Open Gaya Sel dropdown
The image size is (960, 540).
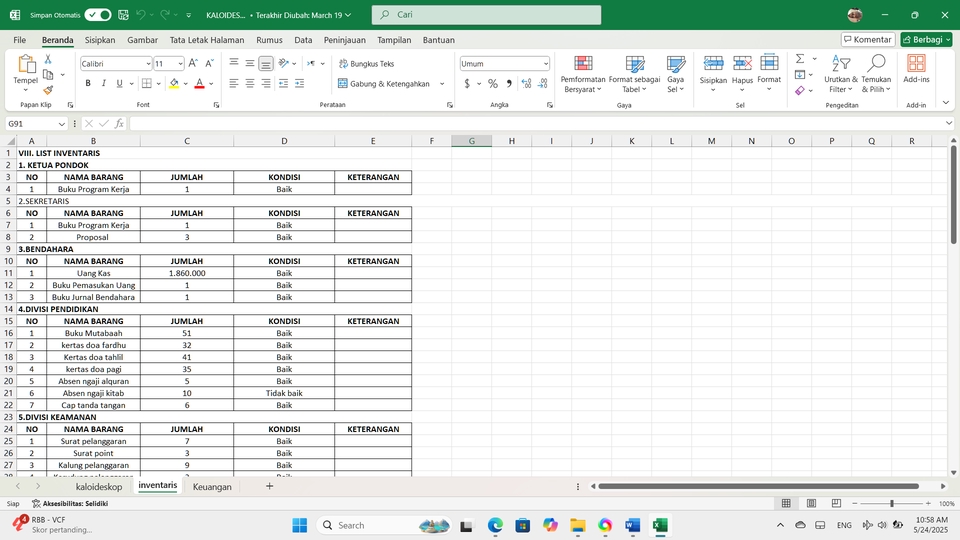[x=675, y=75]
